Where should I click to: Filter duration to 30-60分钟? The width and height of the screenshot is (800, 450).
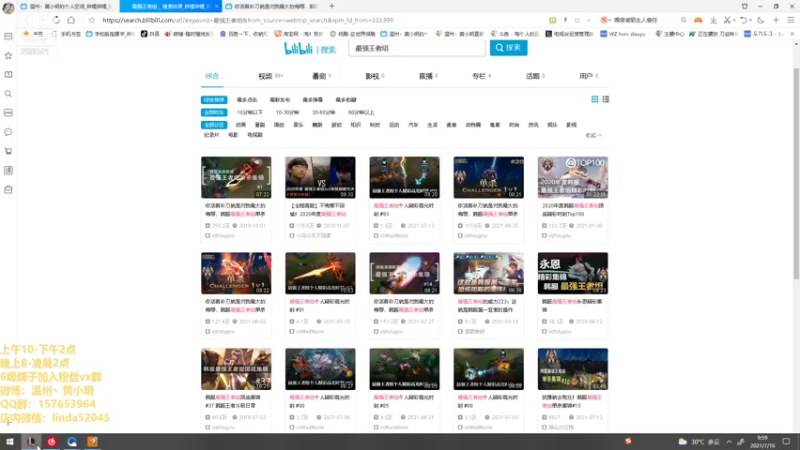[323, 112]
